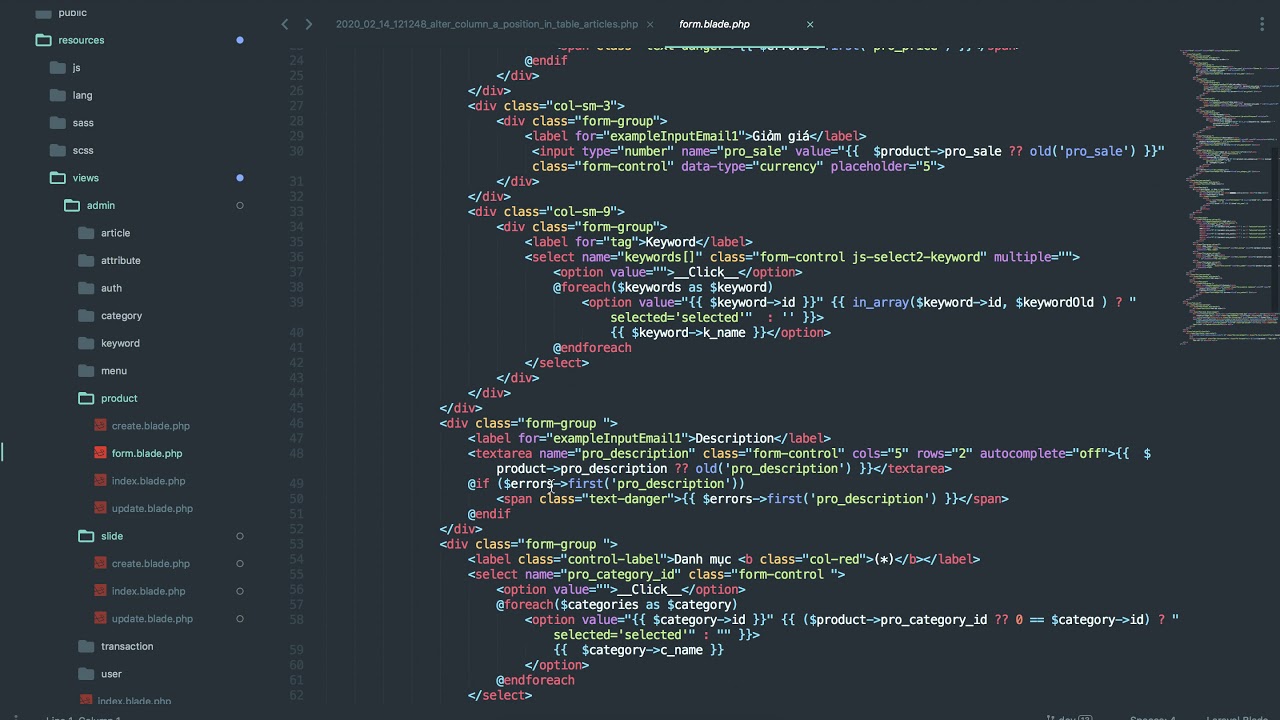Click the file icon of product's create.blade.php
Viewport: 1280px width, 720px height.
[100, 425]
